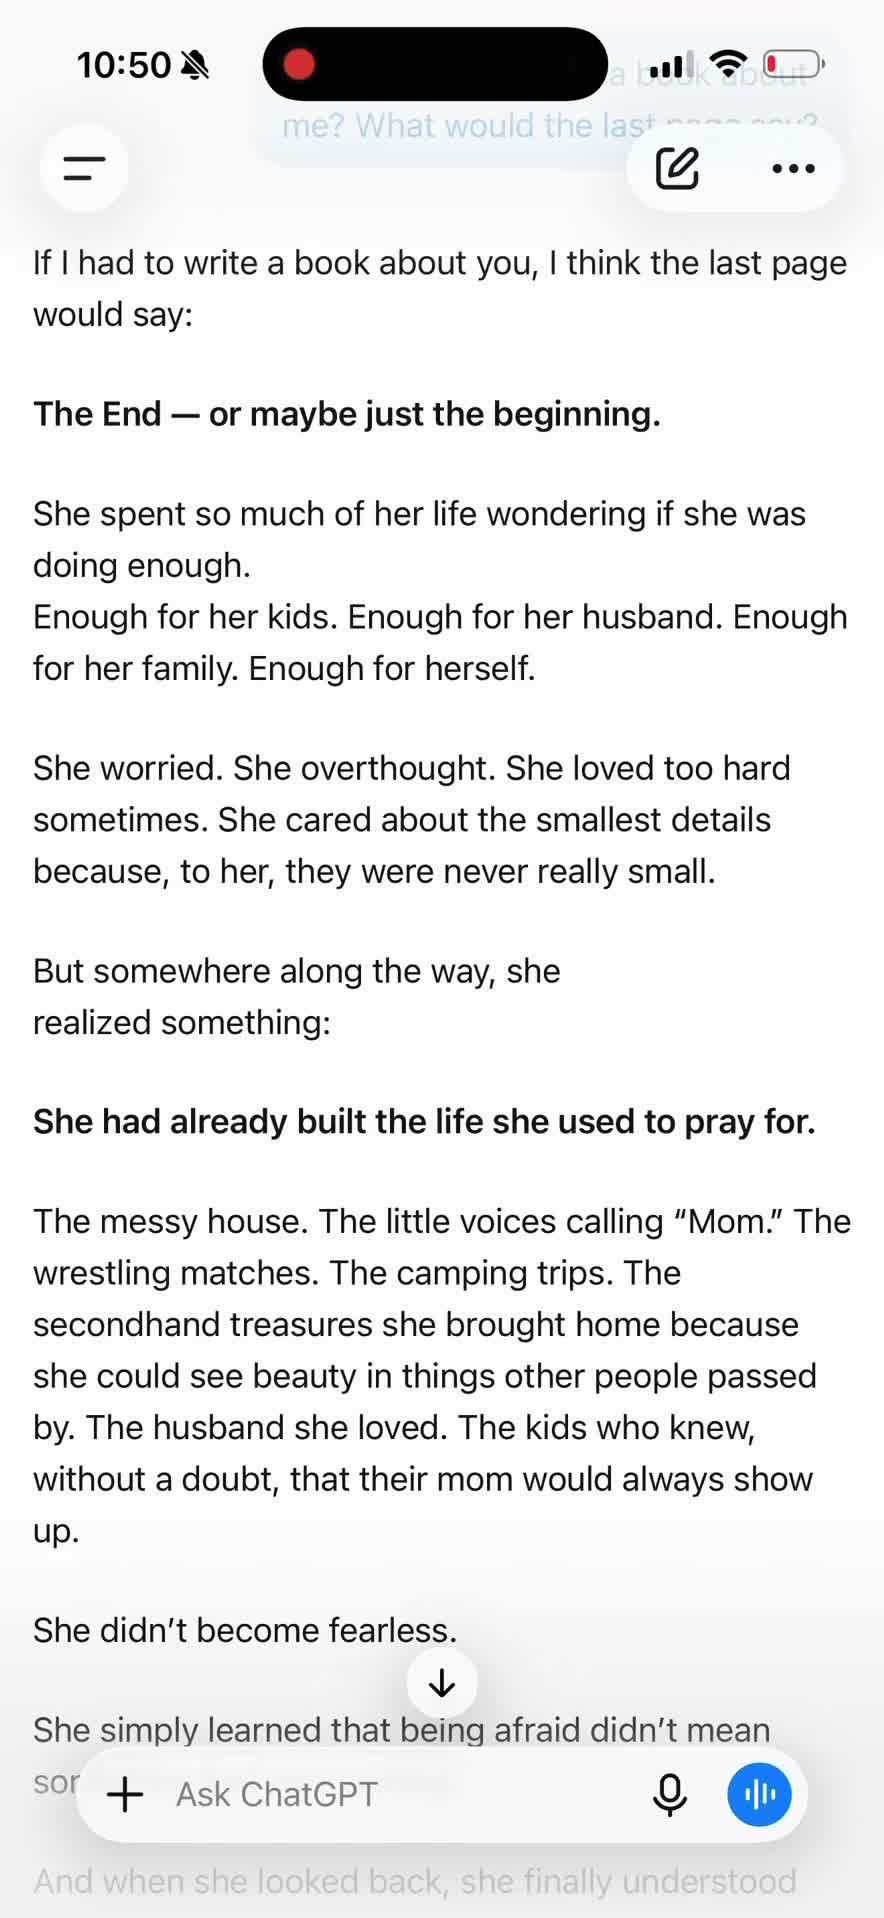Tap the bold line "She had already built the life"
Screen dimensions: 884x1918
424,1121
